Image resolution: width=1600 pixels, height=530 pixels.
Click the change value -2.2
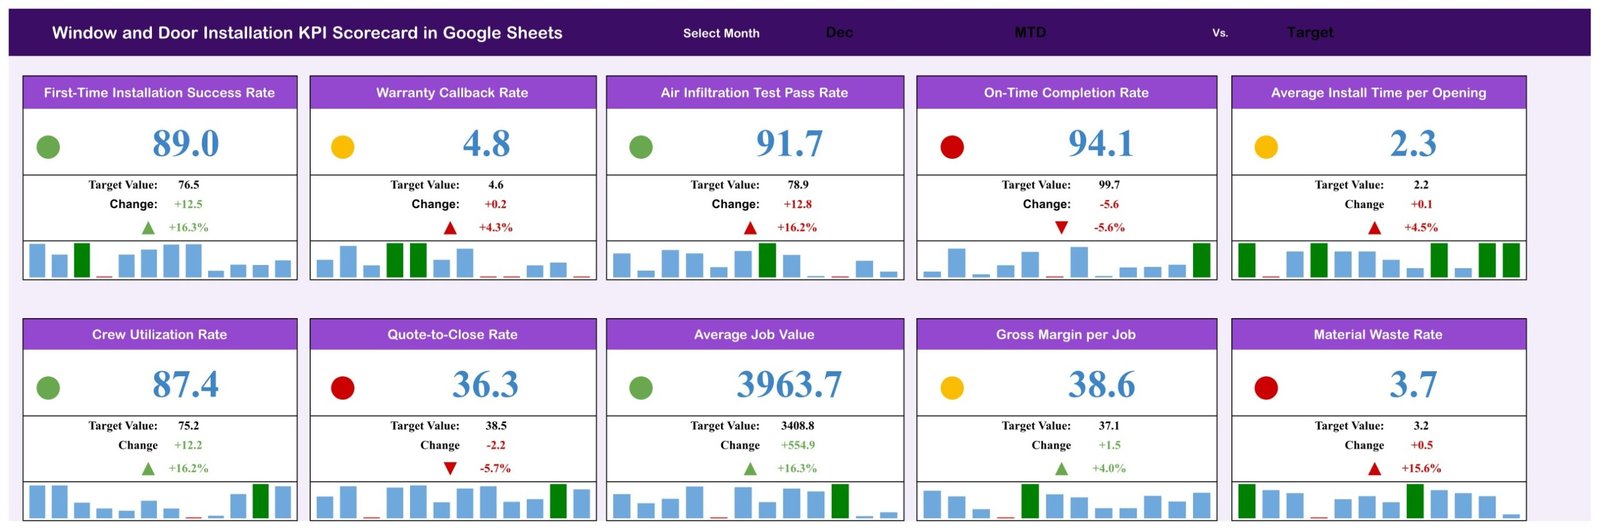point(496,446)
